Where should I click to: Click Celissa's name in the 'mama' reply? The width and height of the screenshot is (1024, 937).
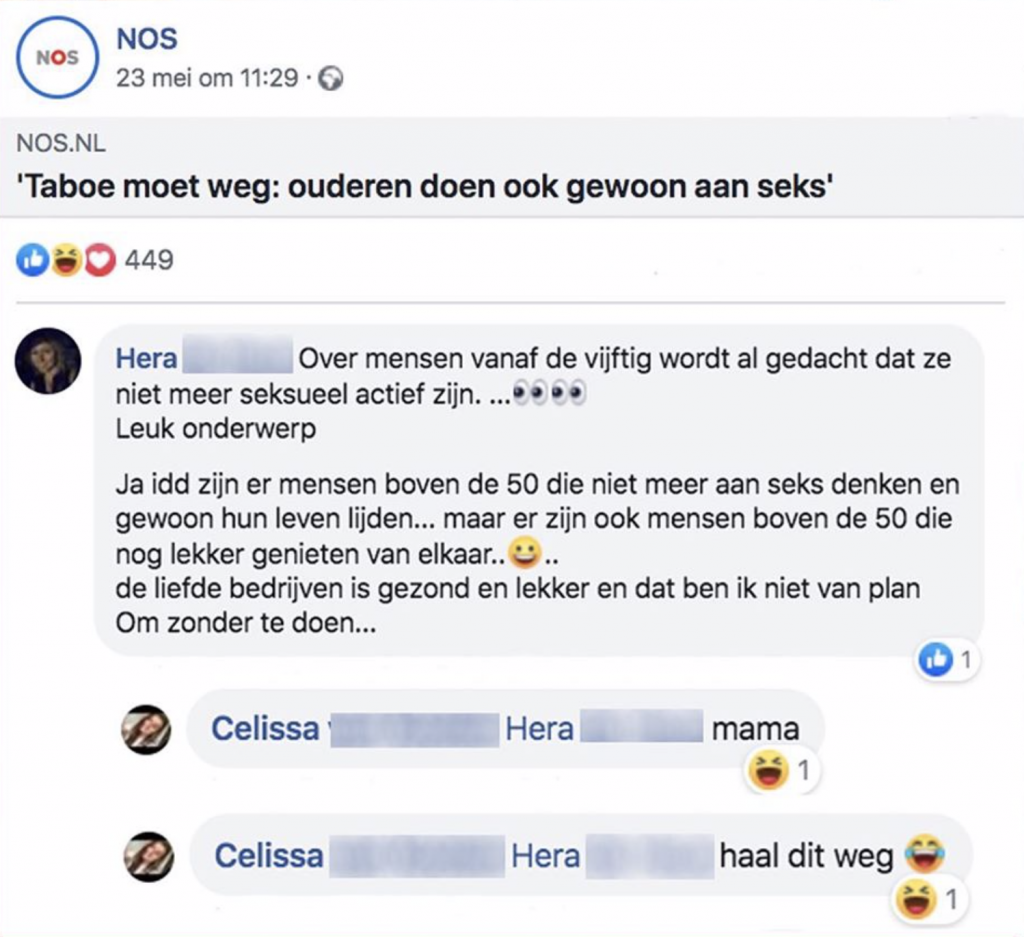(x=264, y=729)
